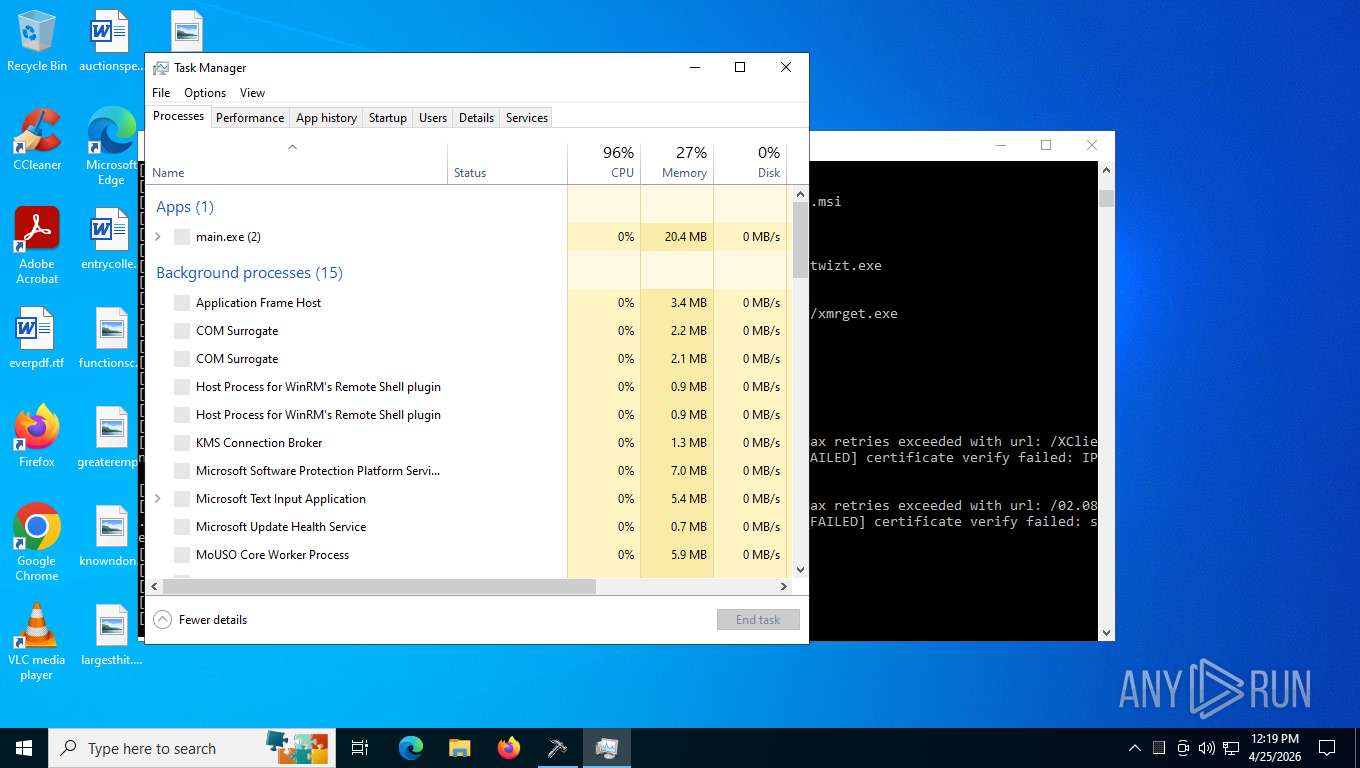
Task: Sort processes by the Name column
Action: (x=297, y=164)
